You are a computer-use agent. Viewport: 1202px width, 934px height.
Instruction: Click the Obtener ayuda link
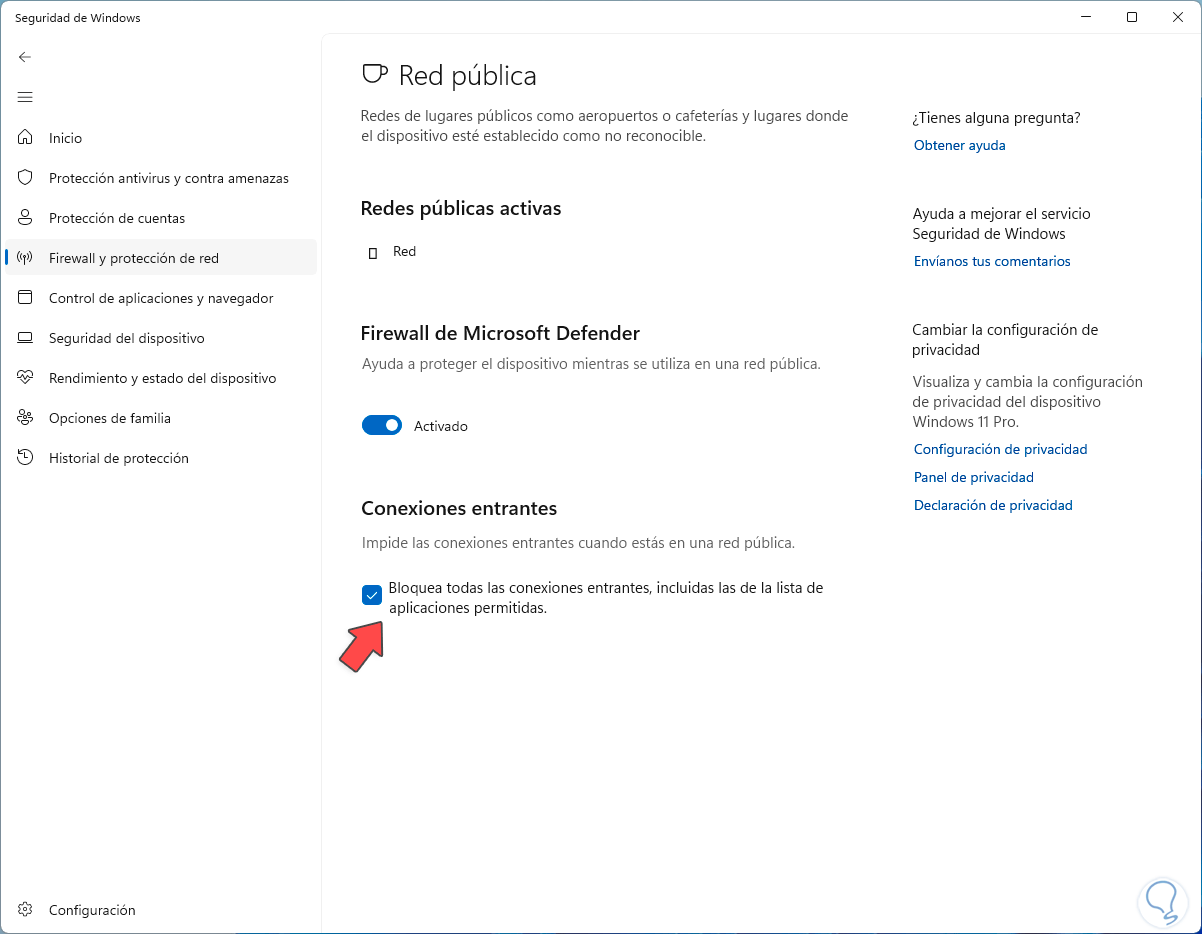pos(960,145)
